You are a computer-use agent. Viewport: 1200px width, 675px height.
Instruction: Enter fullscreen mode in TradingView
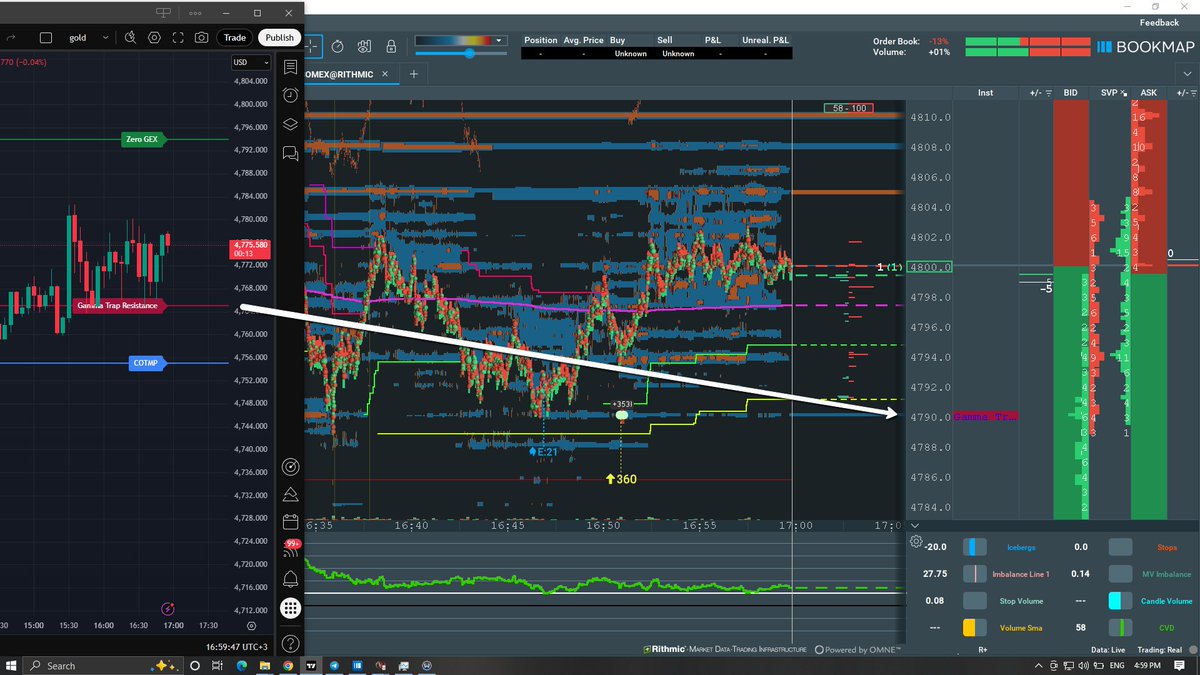tap(178, 37)
